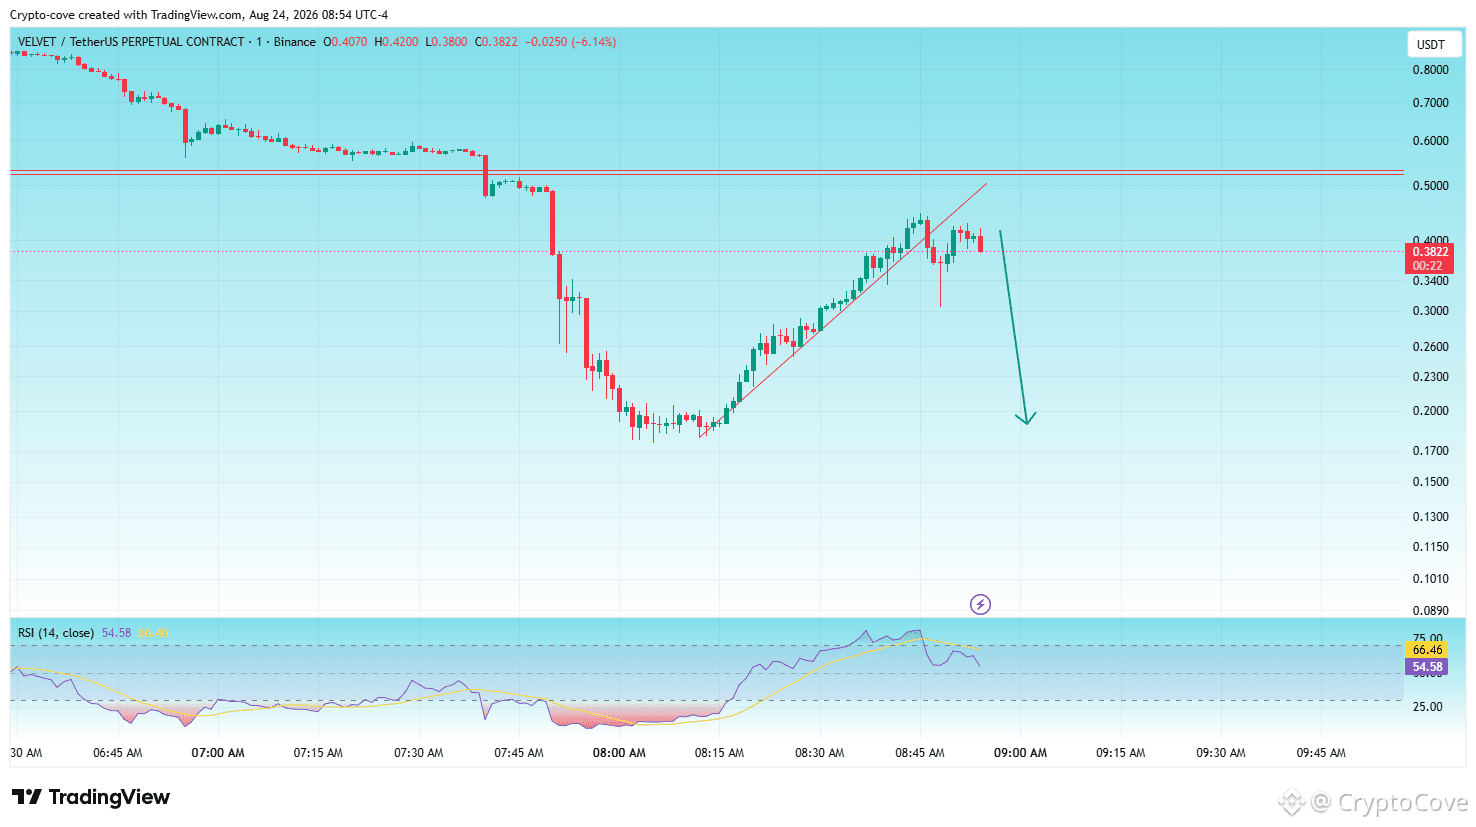1476x827 pixels.
Task: Click the 08:30 AM time axis label
Action: [x=819, y=753]
